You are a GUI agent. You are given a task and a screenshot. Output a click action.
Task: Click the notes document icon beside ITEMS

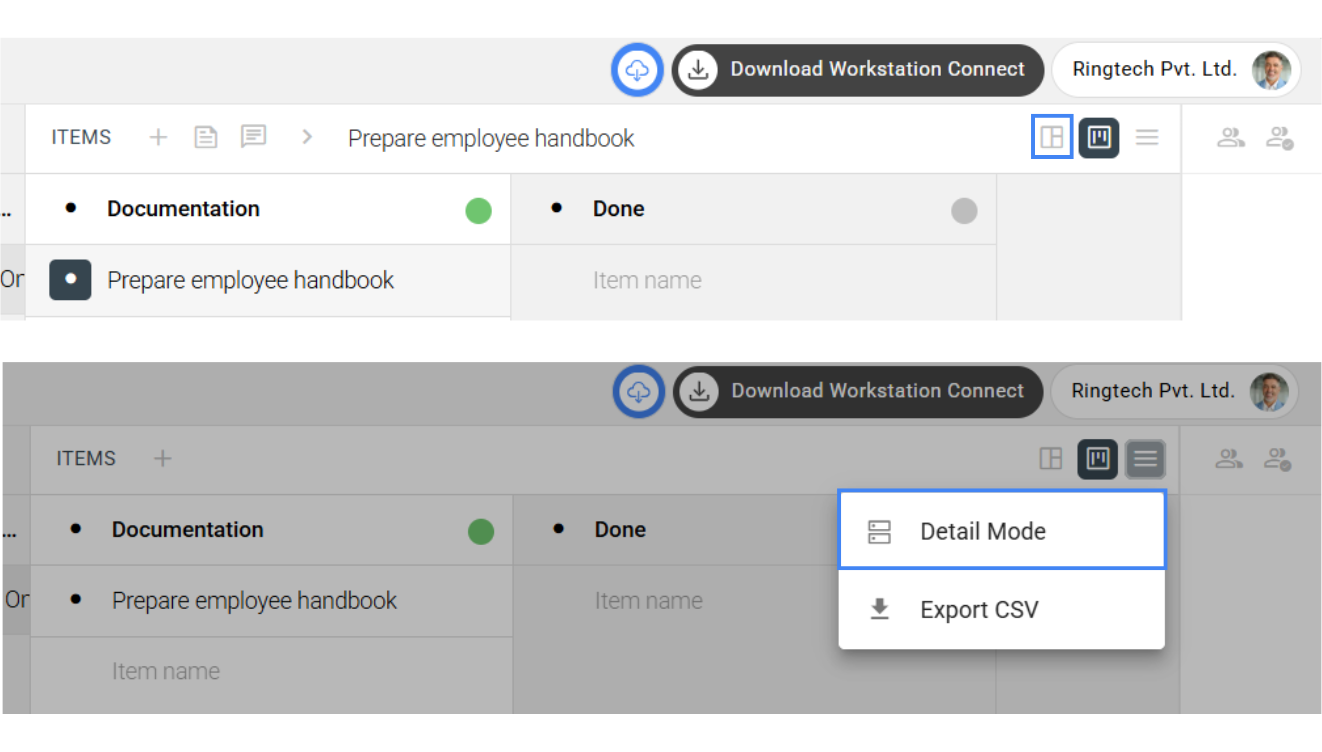(x=206, y=137)
